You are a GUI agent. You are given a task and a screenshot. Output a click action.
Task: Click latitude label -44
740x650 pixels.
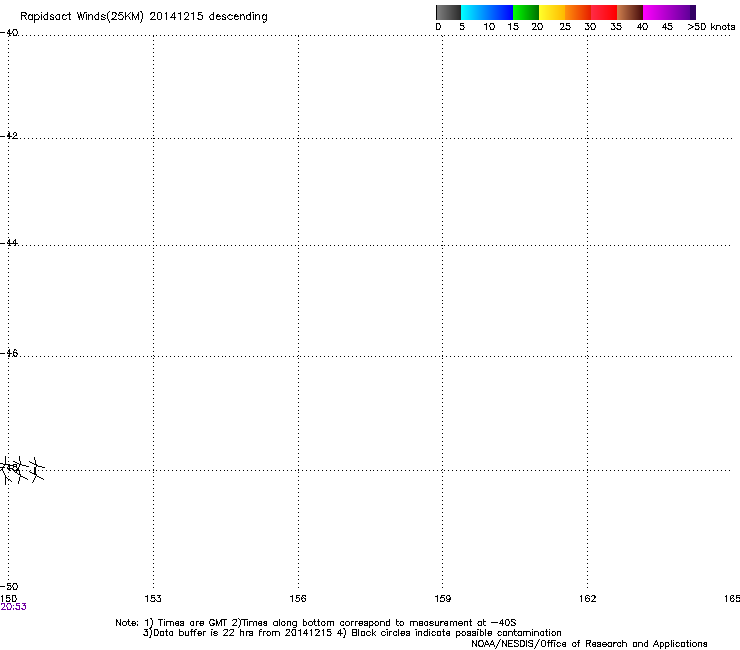point(9,243)
